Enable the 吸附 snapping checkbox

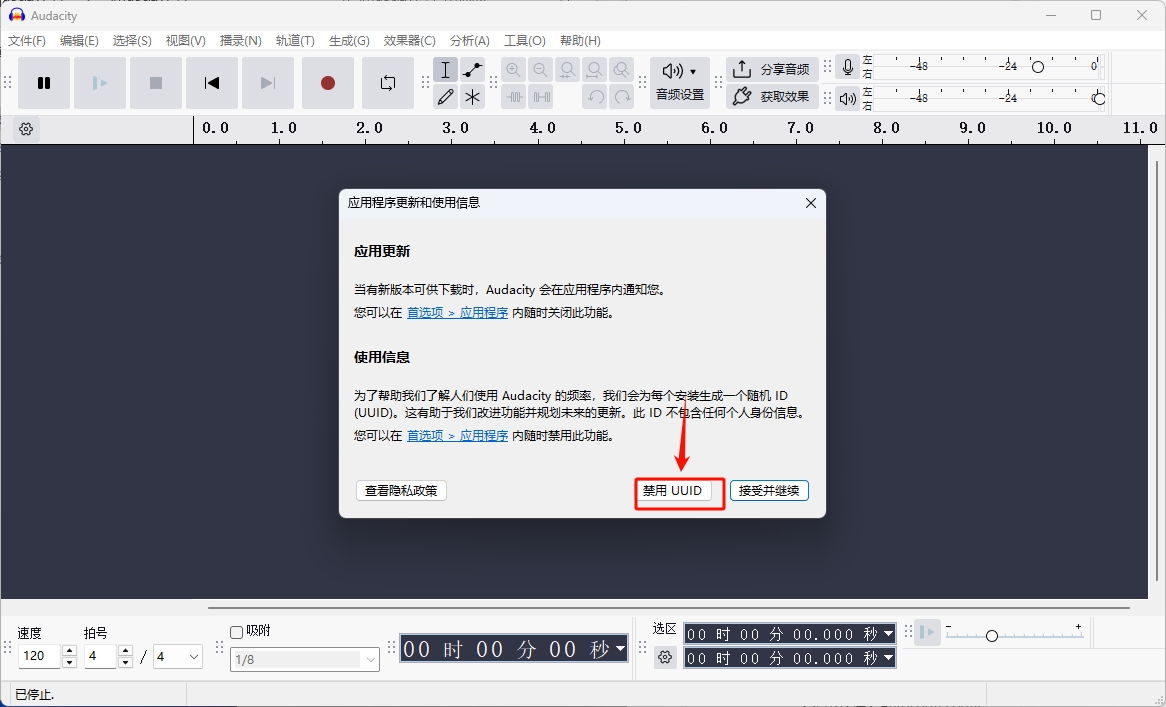(237, 630)
